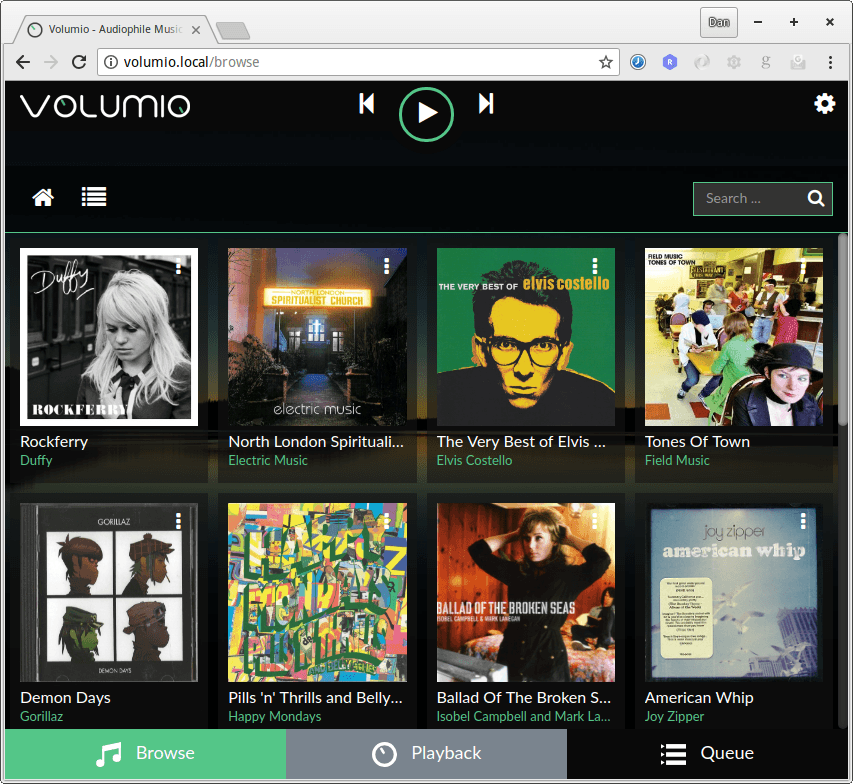Click the play button in header
Screen dimensions: 853x784
[426, 113]
